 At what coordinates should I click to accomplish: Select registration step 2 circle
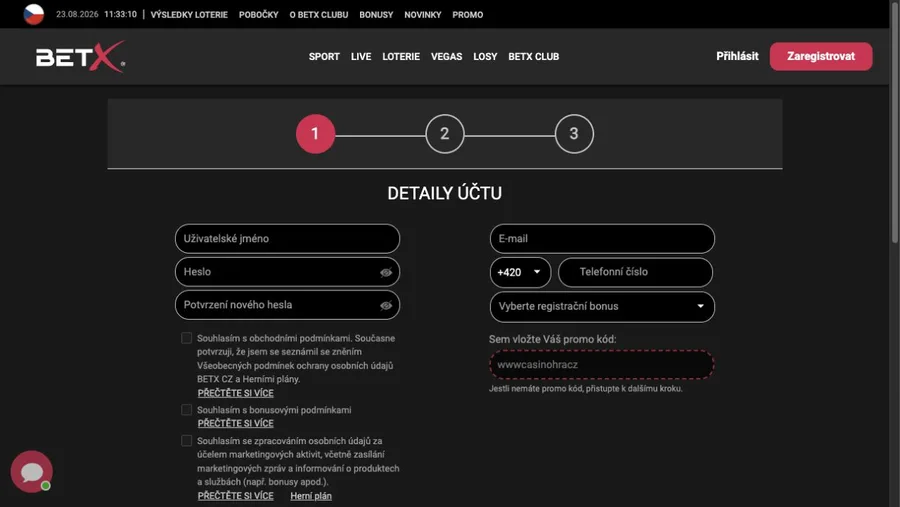[x=444, y=134]
